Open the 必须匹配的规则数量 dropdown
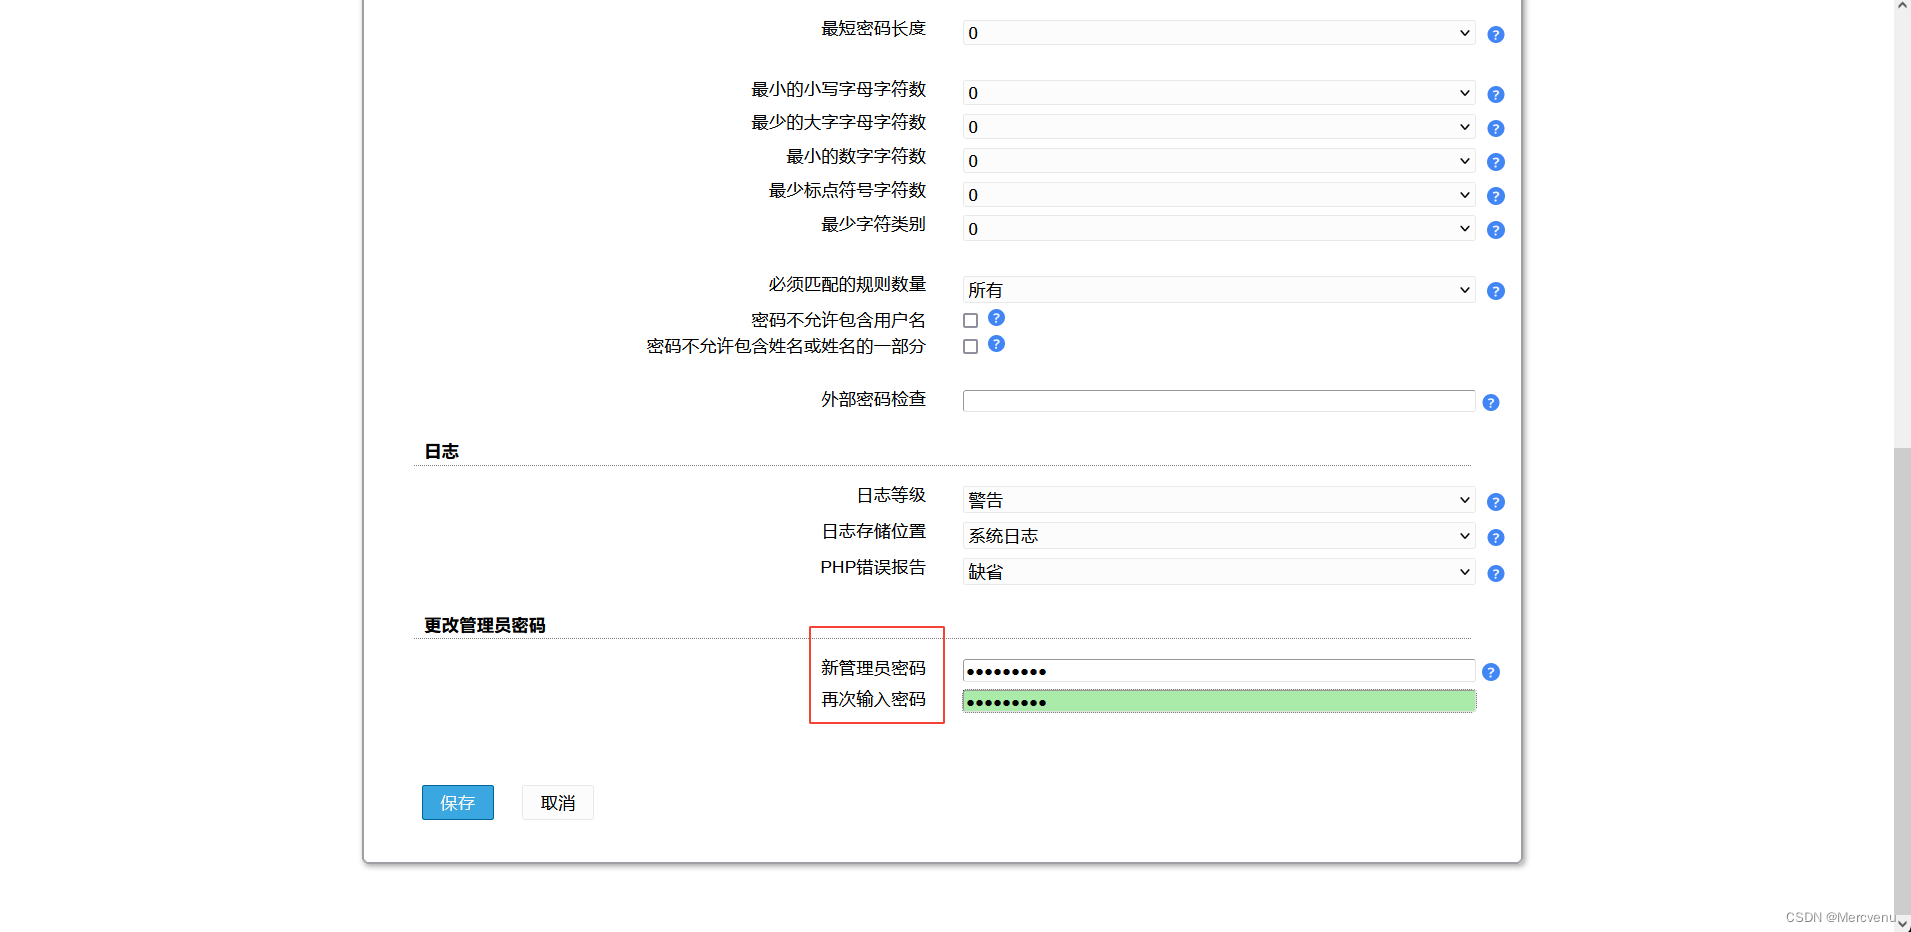Image resolution: width=1911 pixels, height=932 pixels. 1219,290
